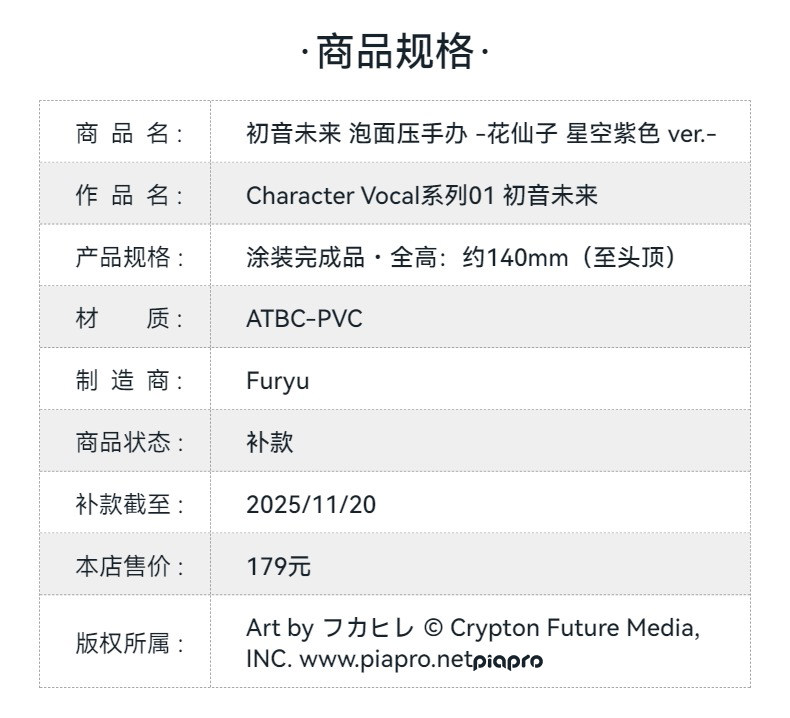Click the 179元 price value
Viewport: 790px width, 718px height.
pyautogui.click(x=279, y=567)
